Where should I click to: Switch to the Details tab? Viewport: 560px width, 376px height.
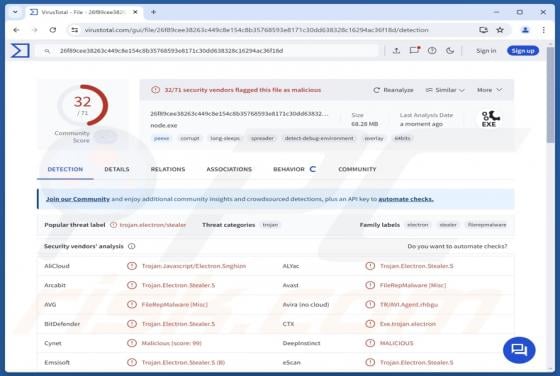pyautogui.click(x=117, y=169)
